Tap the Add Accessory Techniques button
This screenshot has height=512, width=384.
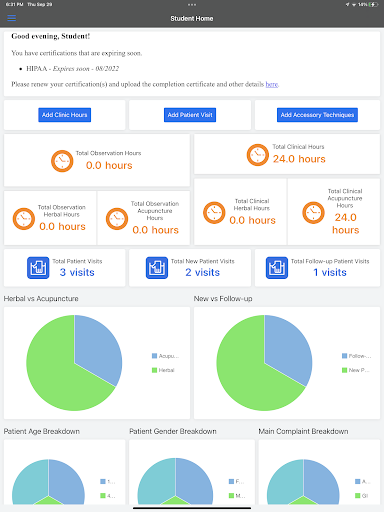pyautogui.click(x=317, y=115)
